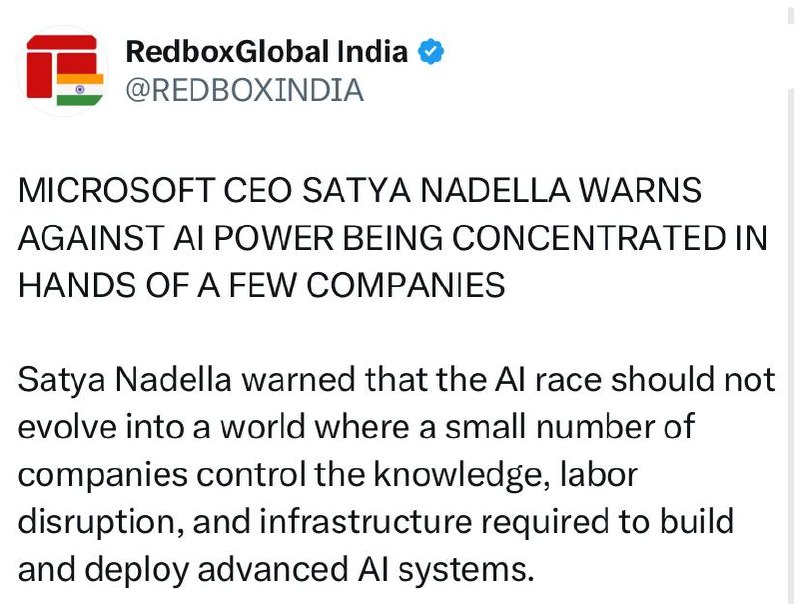Open the @REDBOXINDIA handle link

click(x=244, y=90)
